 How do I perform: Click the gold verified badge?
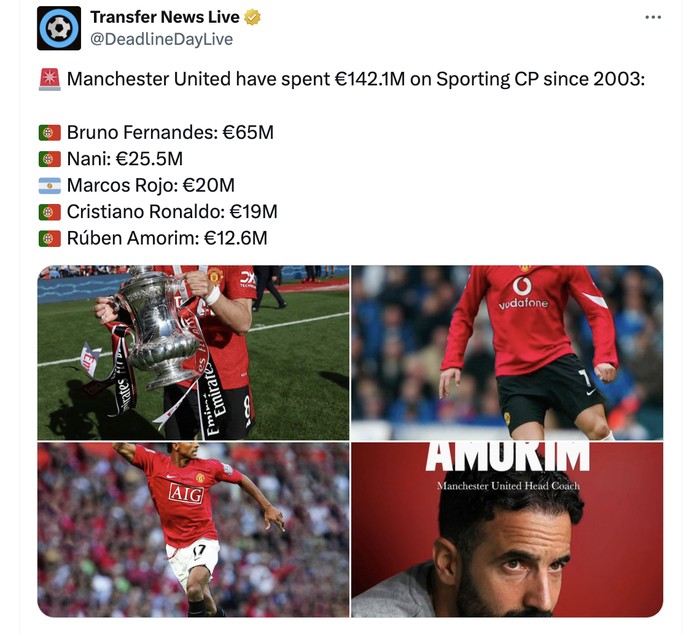(x=252, y=17)
